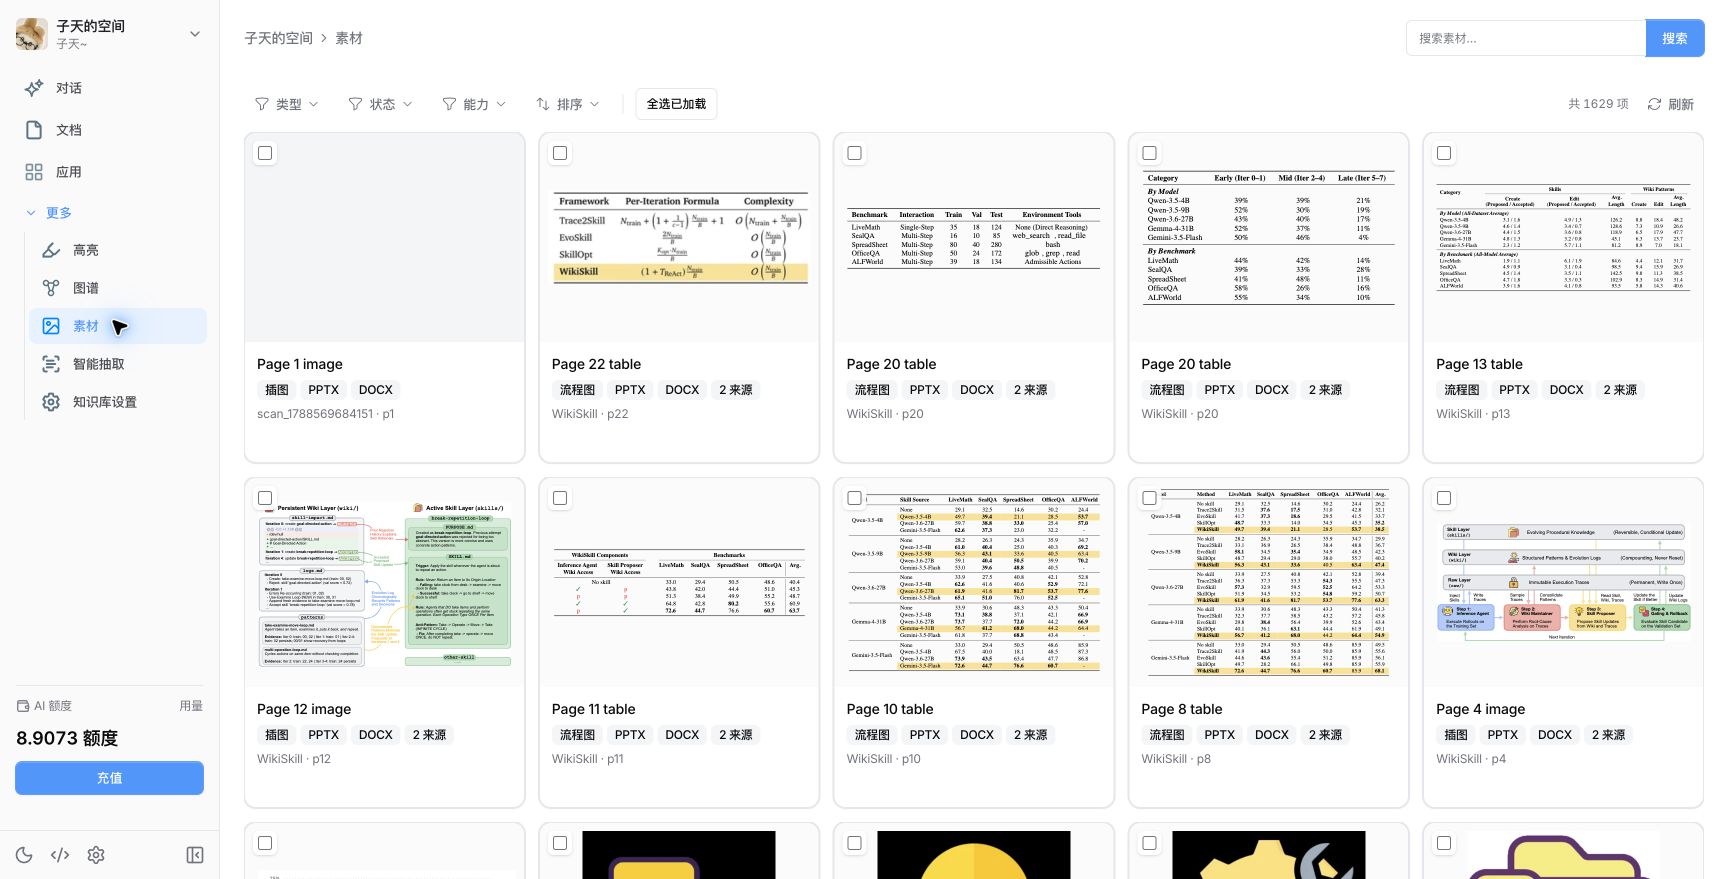Select checkbox on Page 1 image card
Viewport: 1728px width, 879px height.
coord(265,153)
